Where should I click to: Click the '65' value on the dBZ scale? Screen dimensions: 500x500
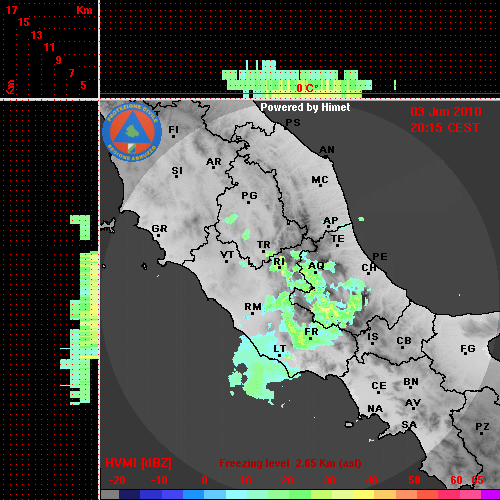pos(477,480)
